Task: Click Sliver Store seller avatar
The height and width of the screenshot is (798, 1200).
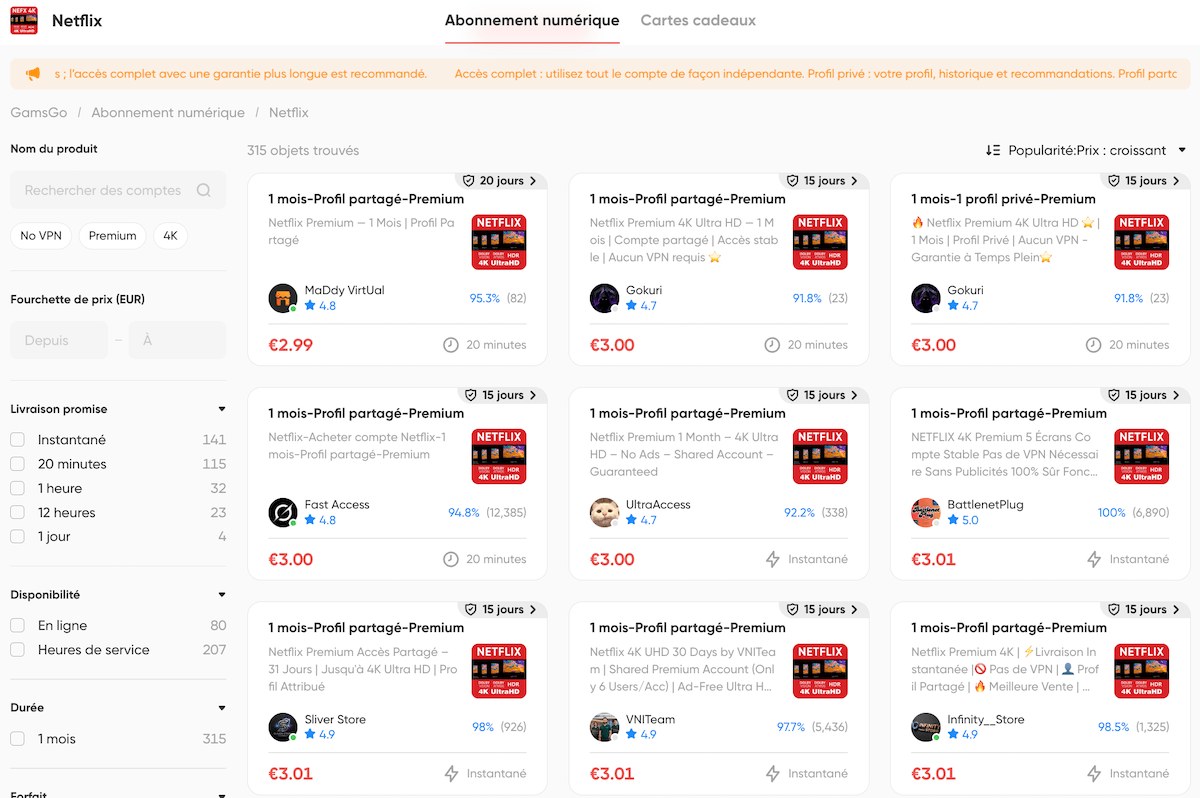Action: [x=283, y=727]
